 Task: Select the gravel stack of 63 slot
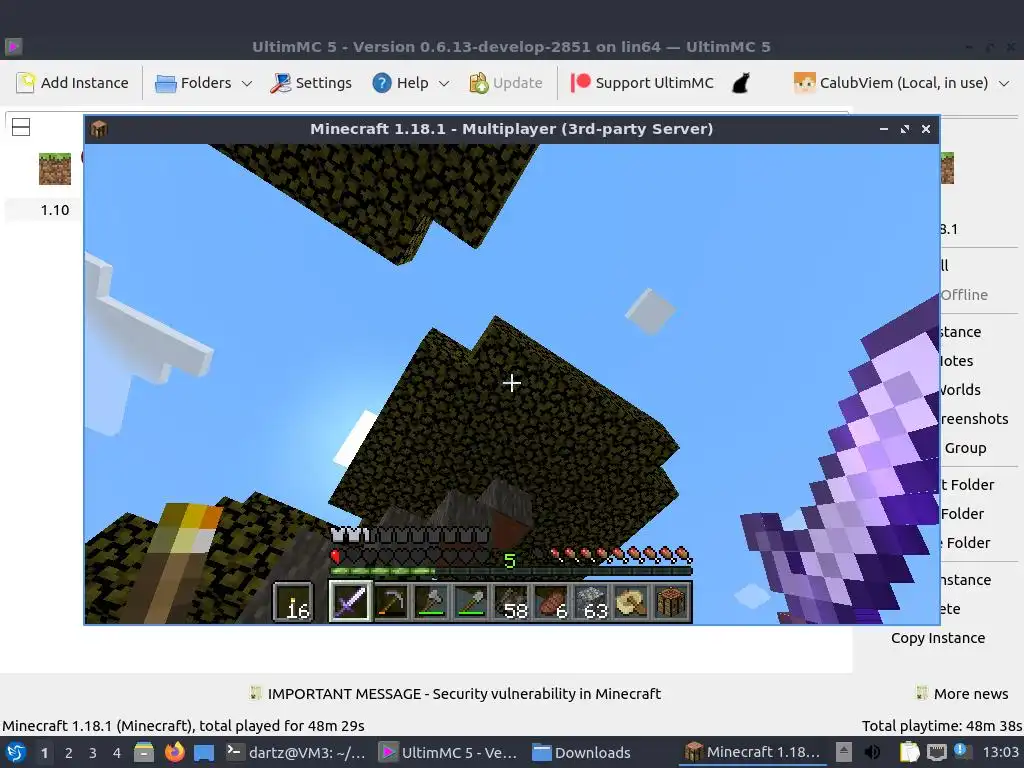tap(592, 601)
